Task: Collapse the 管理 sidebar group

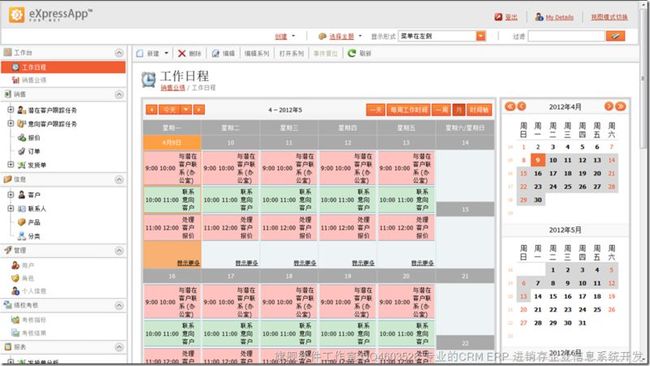Action: 119,250
